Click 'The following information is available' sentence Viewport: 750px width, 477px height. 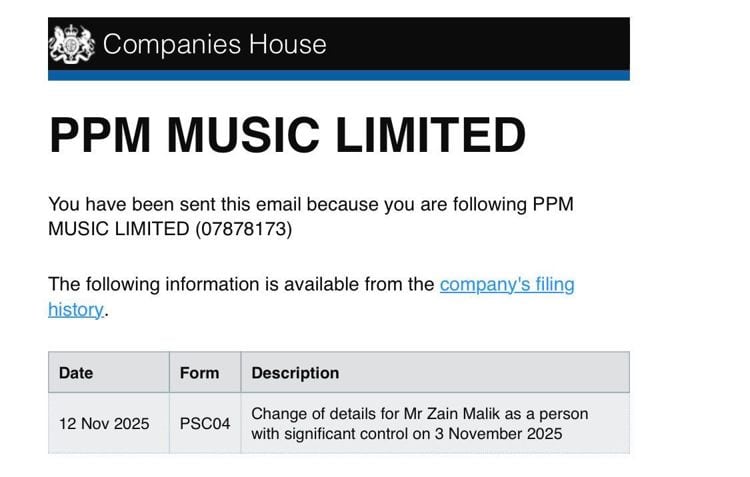point(240,285)
